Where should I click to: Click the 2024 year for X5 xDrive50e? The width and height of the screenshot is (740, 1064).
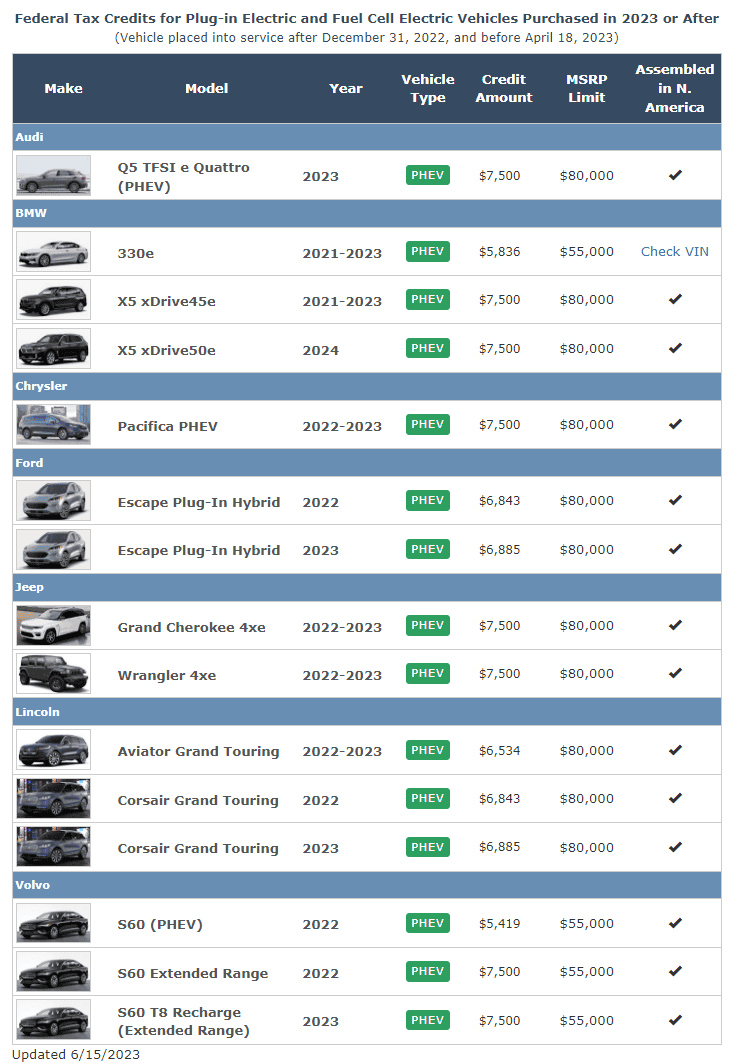coord(321,350)
